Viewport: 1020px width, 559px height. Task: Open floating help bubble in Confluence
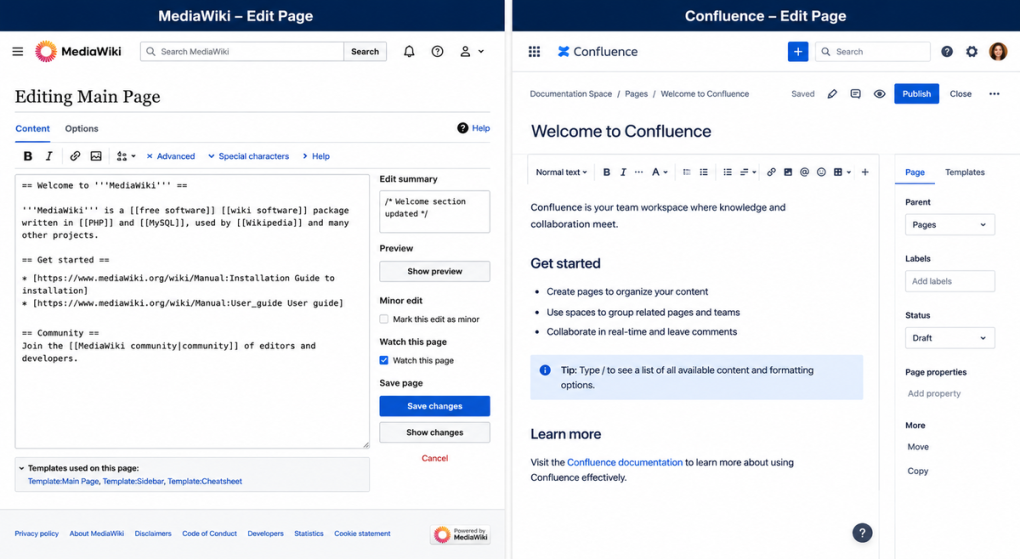(x=862, y=533)
